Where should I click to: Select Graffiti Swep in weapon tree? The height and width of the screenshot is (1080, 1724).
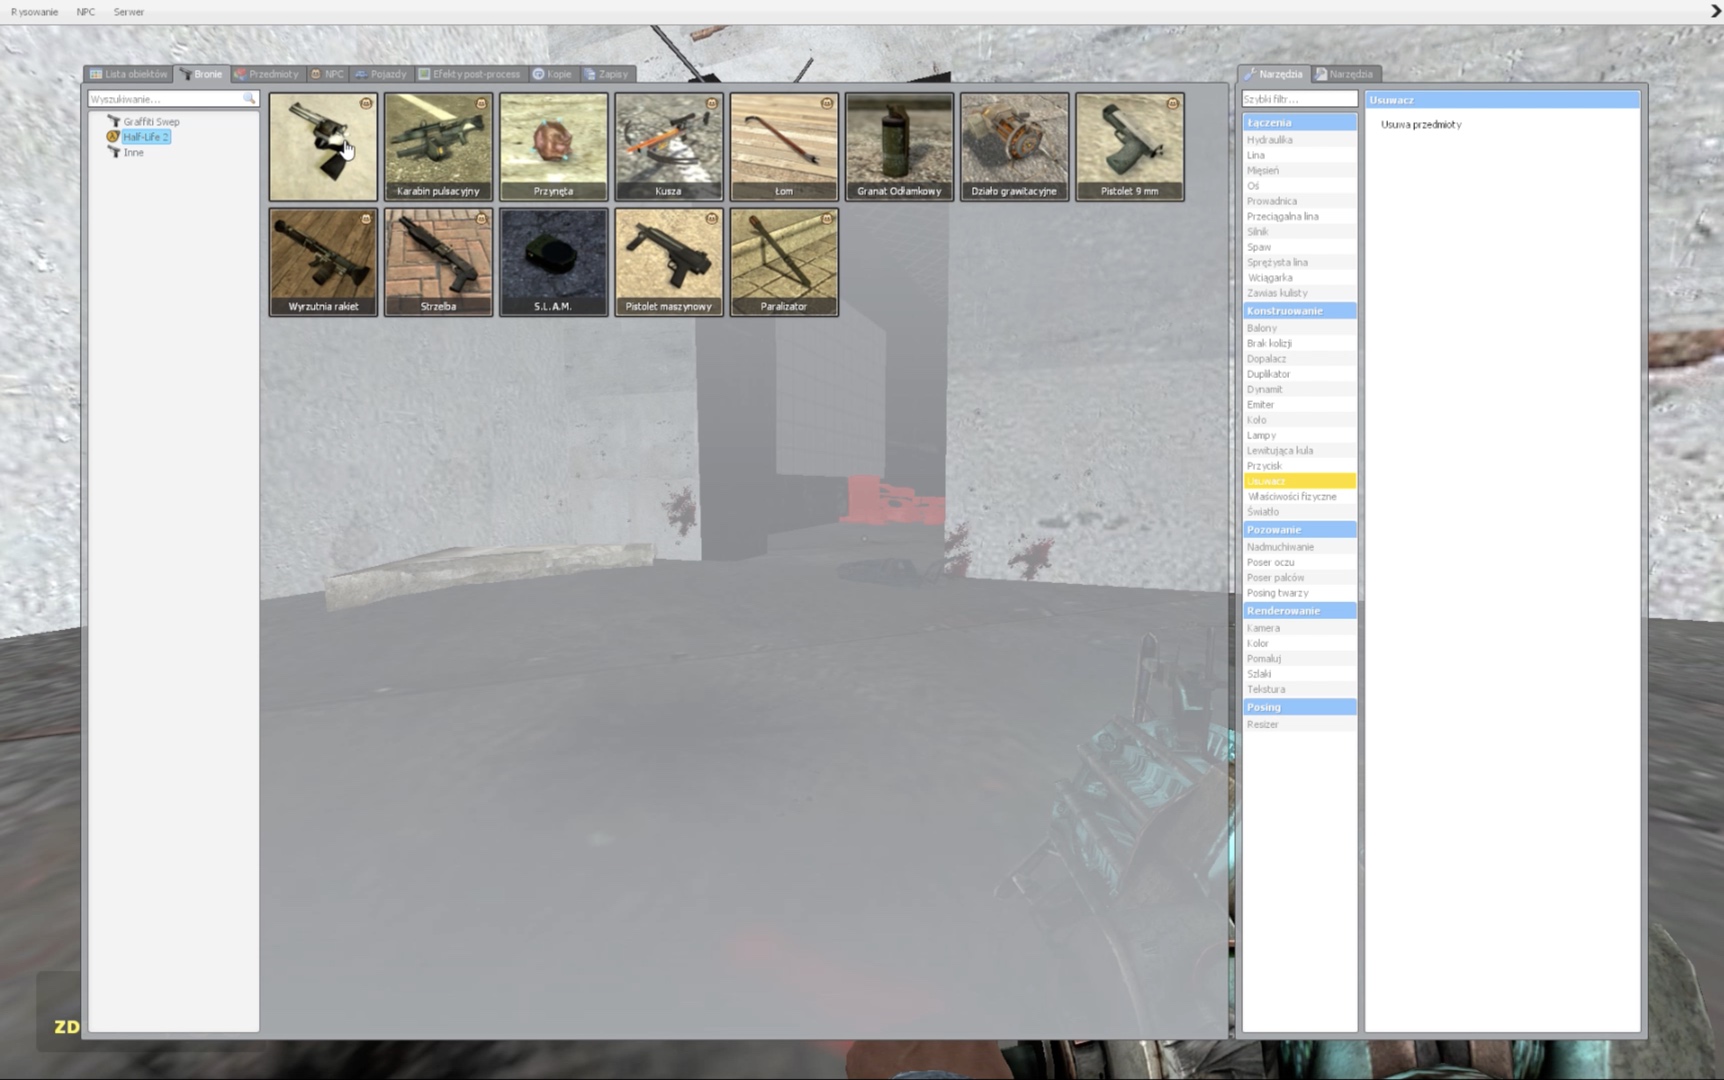tap(151, 122)
